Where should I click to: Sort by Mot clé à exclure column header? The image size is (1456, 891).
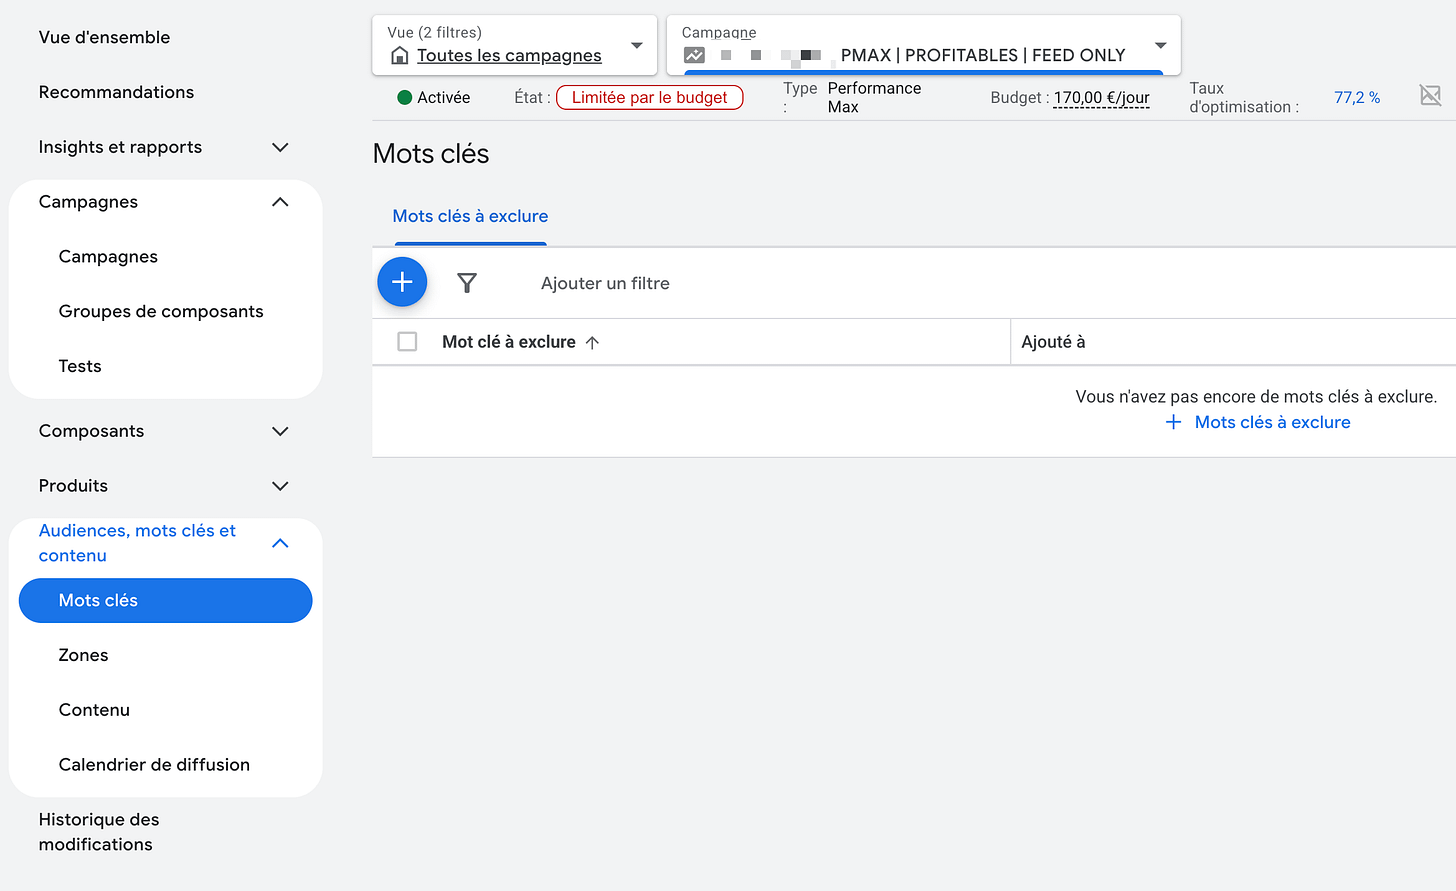pos(509,342)
